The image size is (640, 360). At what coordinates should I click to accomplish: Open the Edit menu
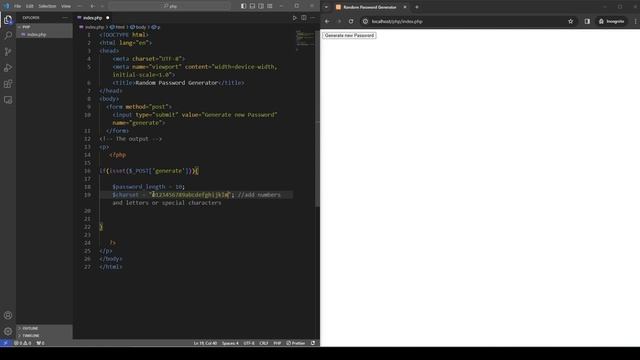pos(30,6)
